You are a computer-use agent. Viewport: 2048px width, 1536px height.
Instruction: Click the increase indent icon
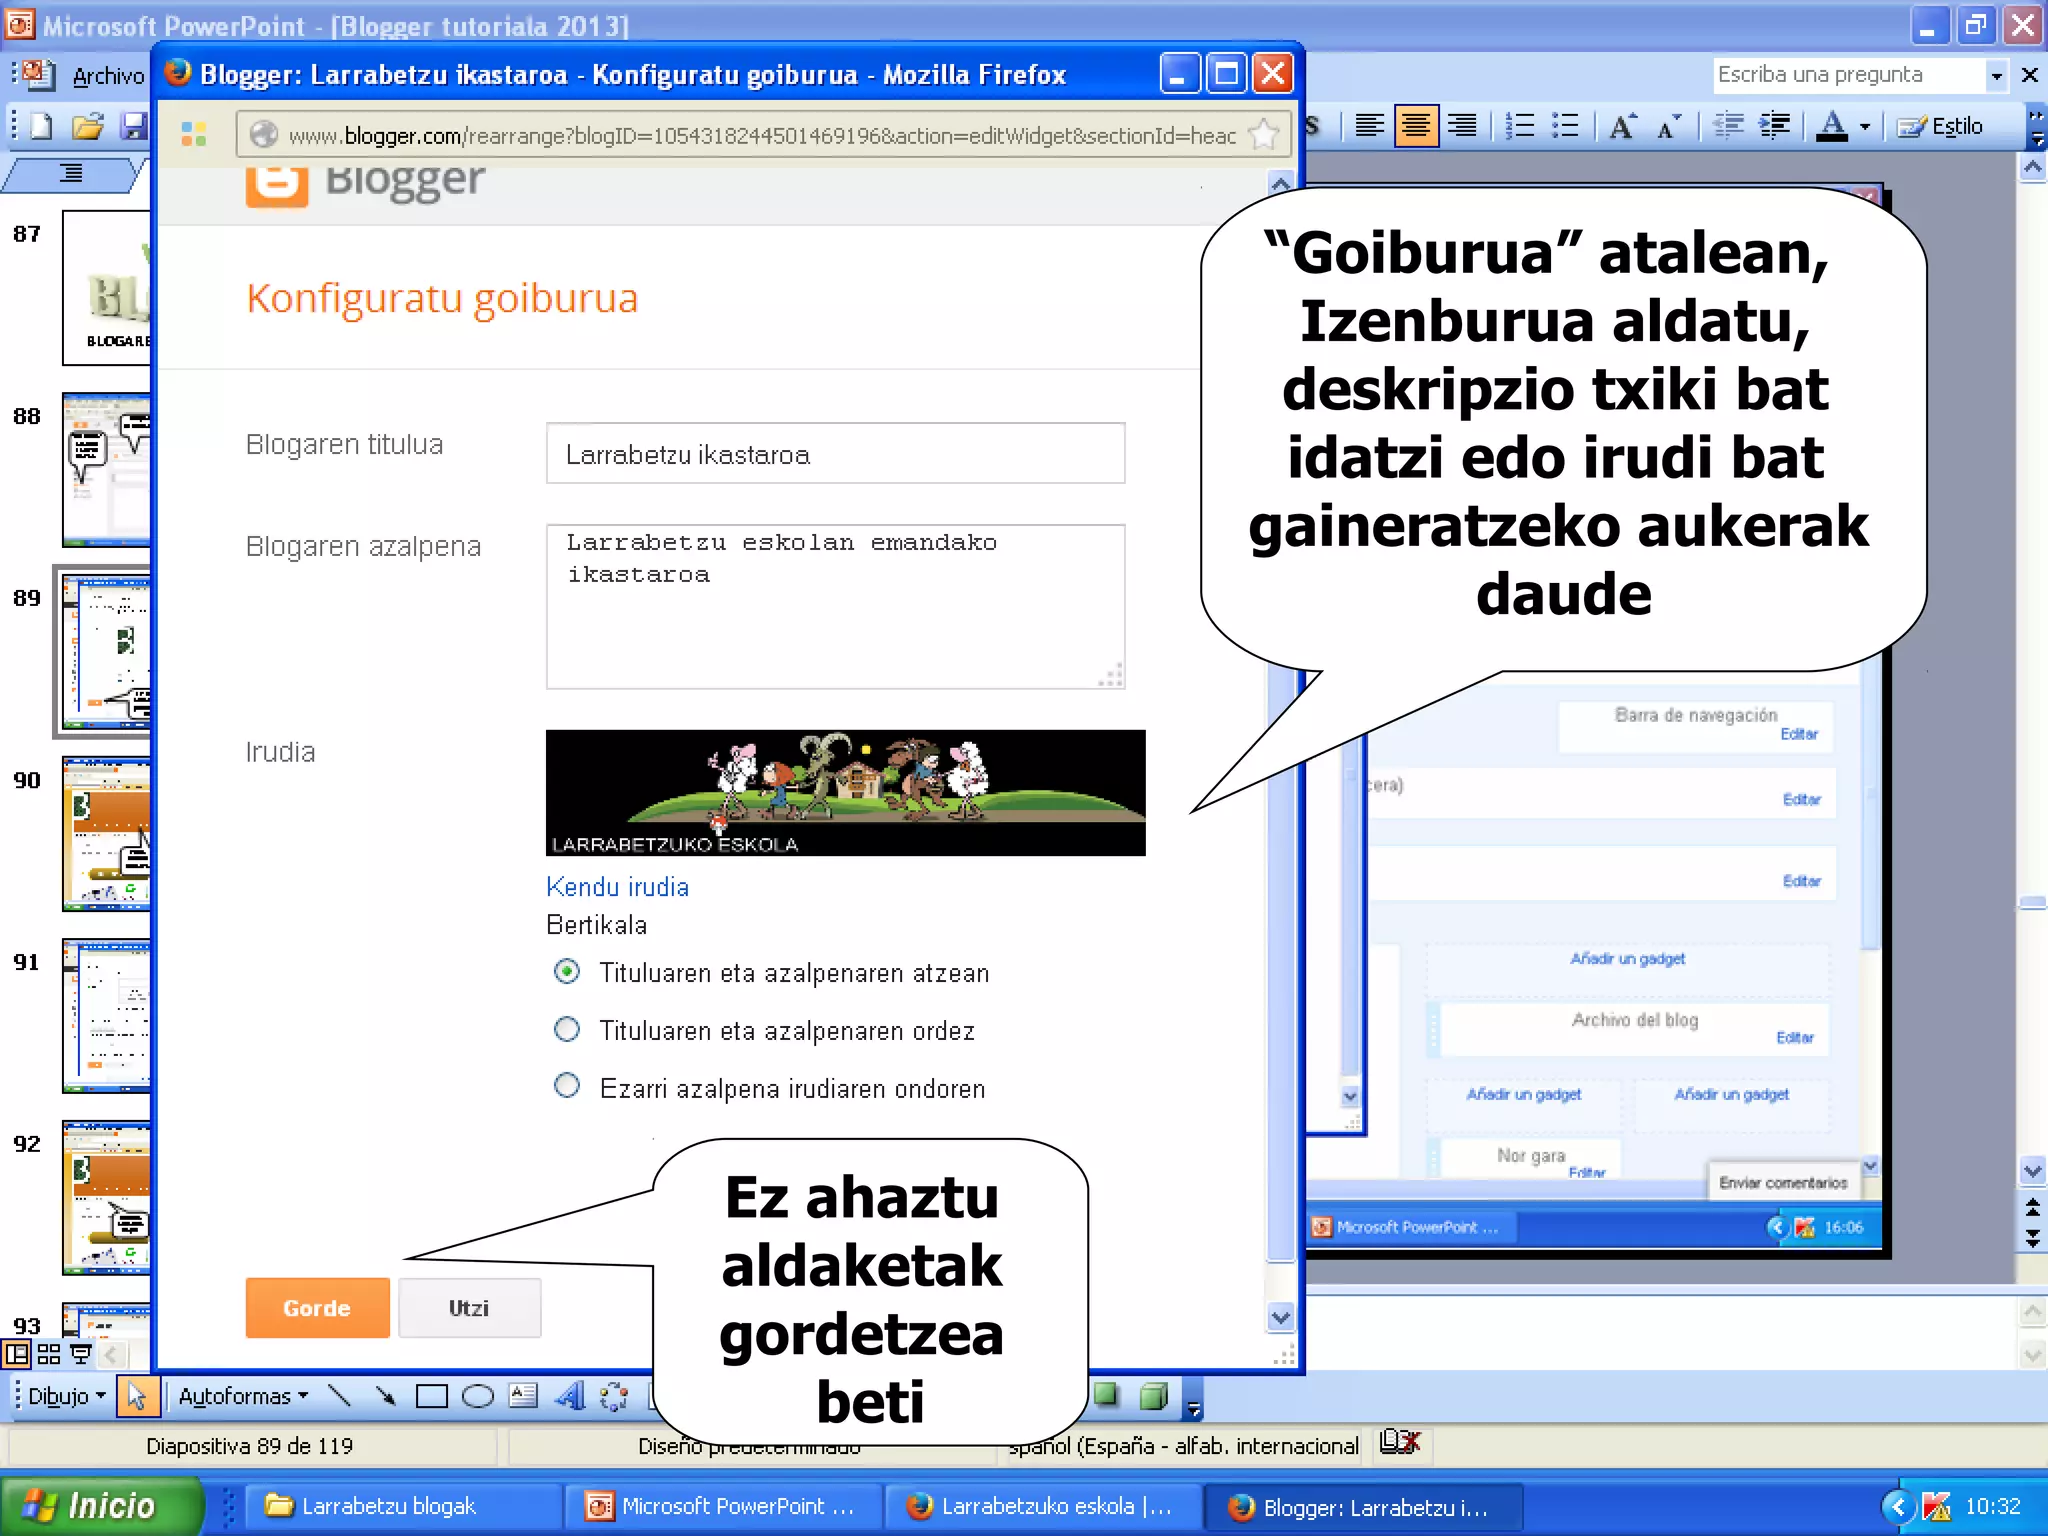tap(1775, 126)
